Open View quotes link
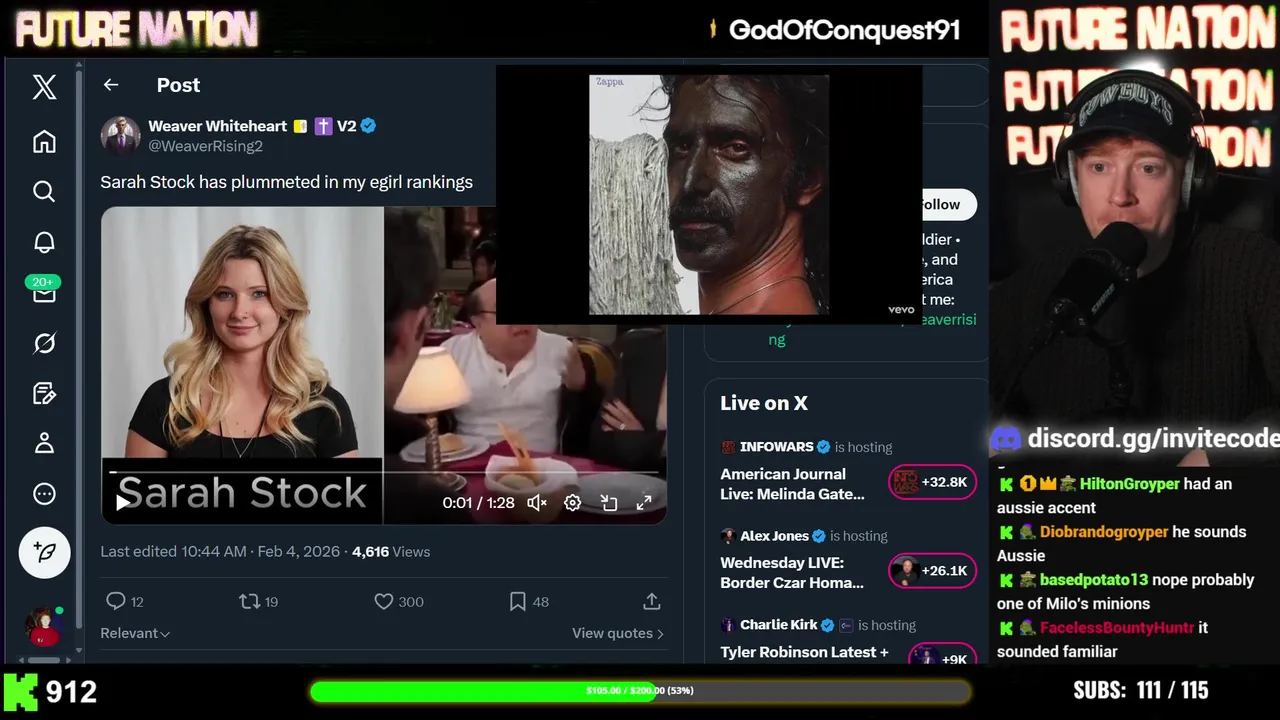Viewport: 1280px width, 720px height. pyautogui.click(x=618, y=633)
